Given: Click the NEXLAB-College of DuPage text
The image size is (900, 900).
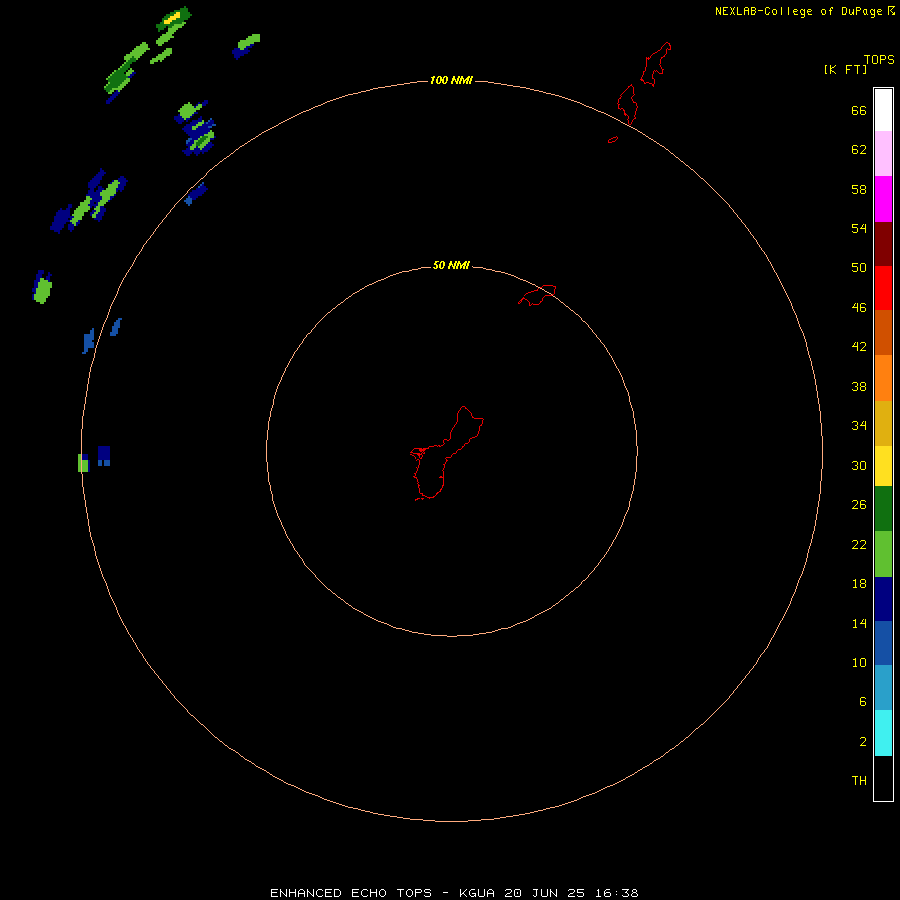Looking at the screenshot, I should pyautogui.click(x=798, y=11).
